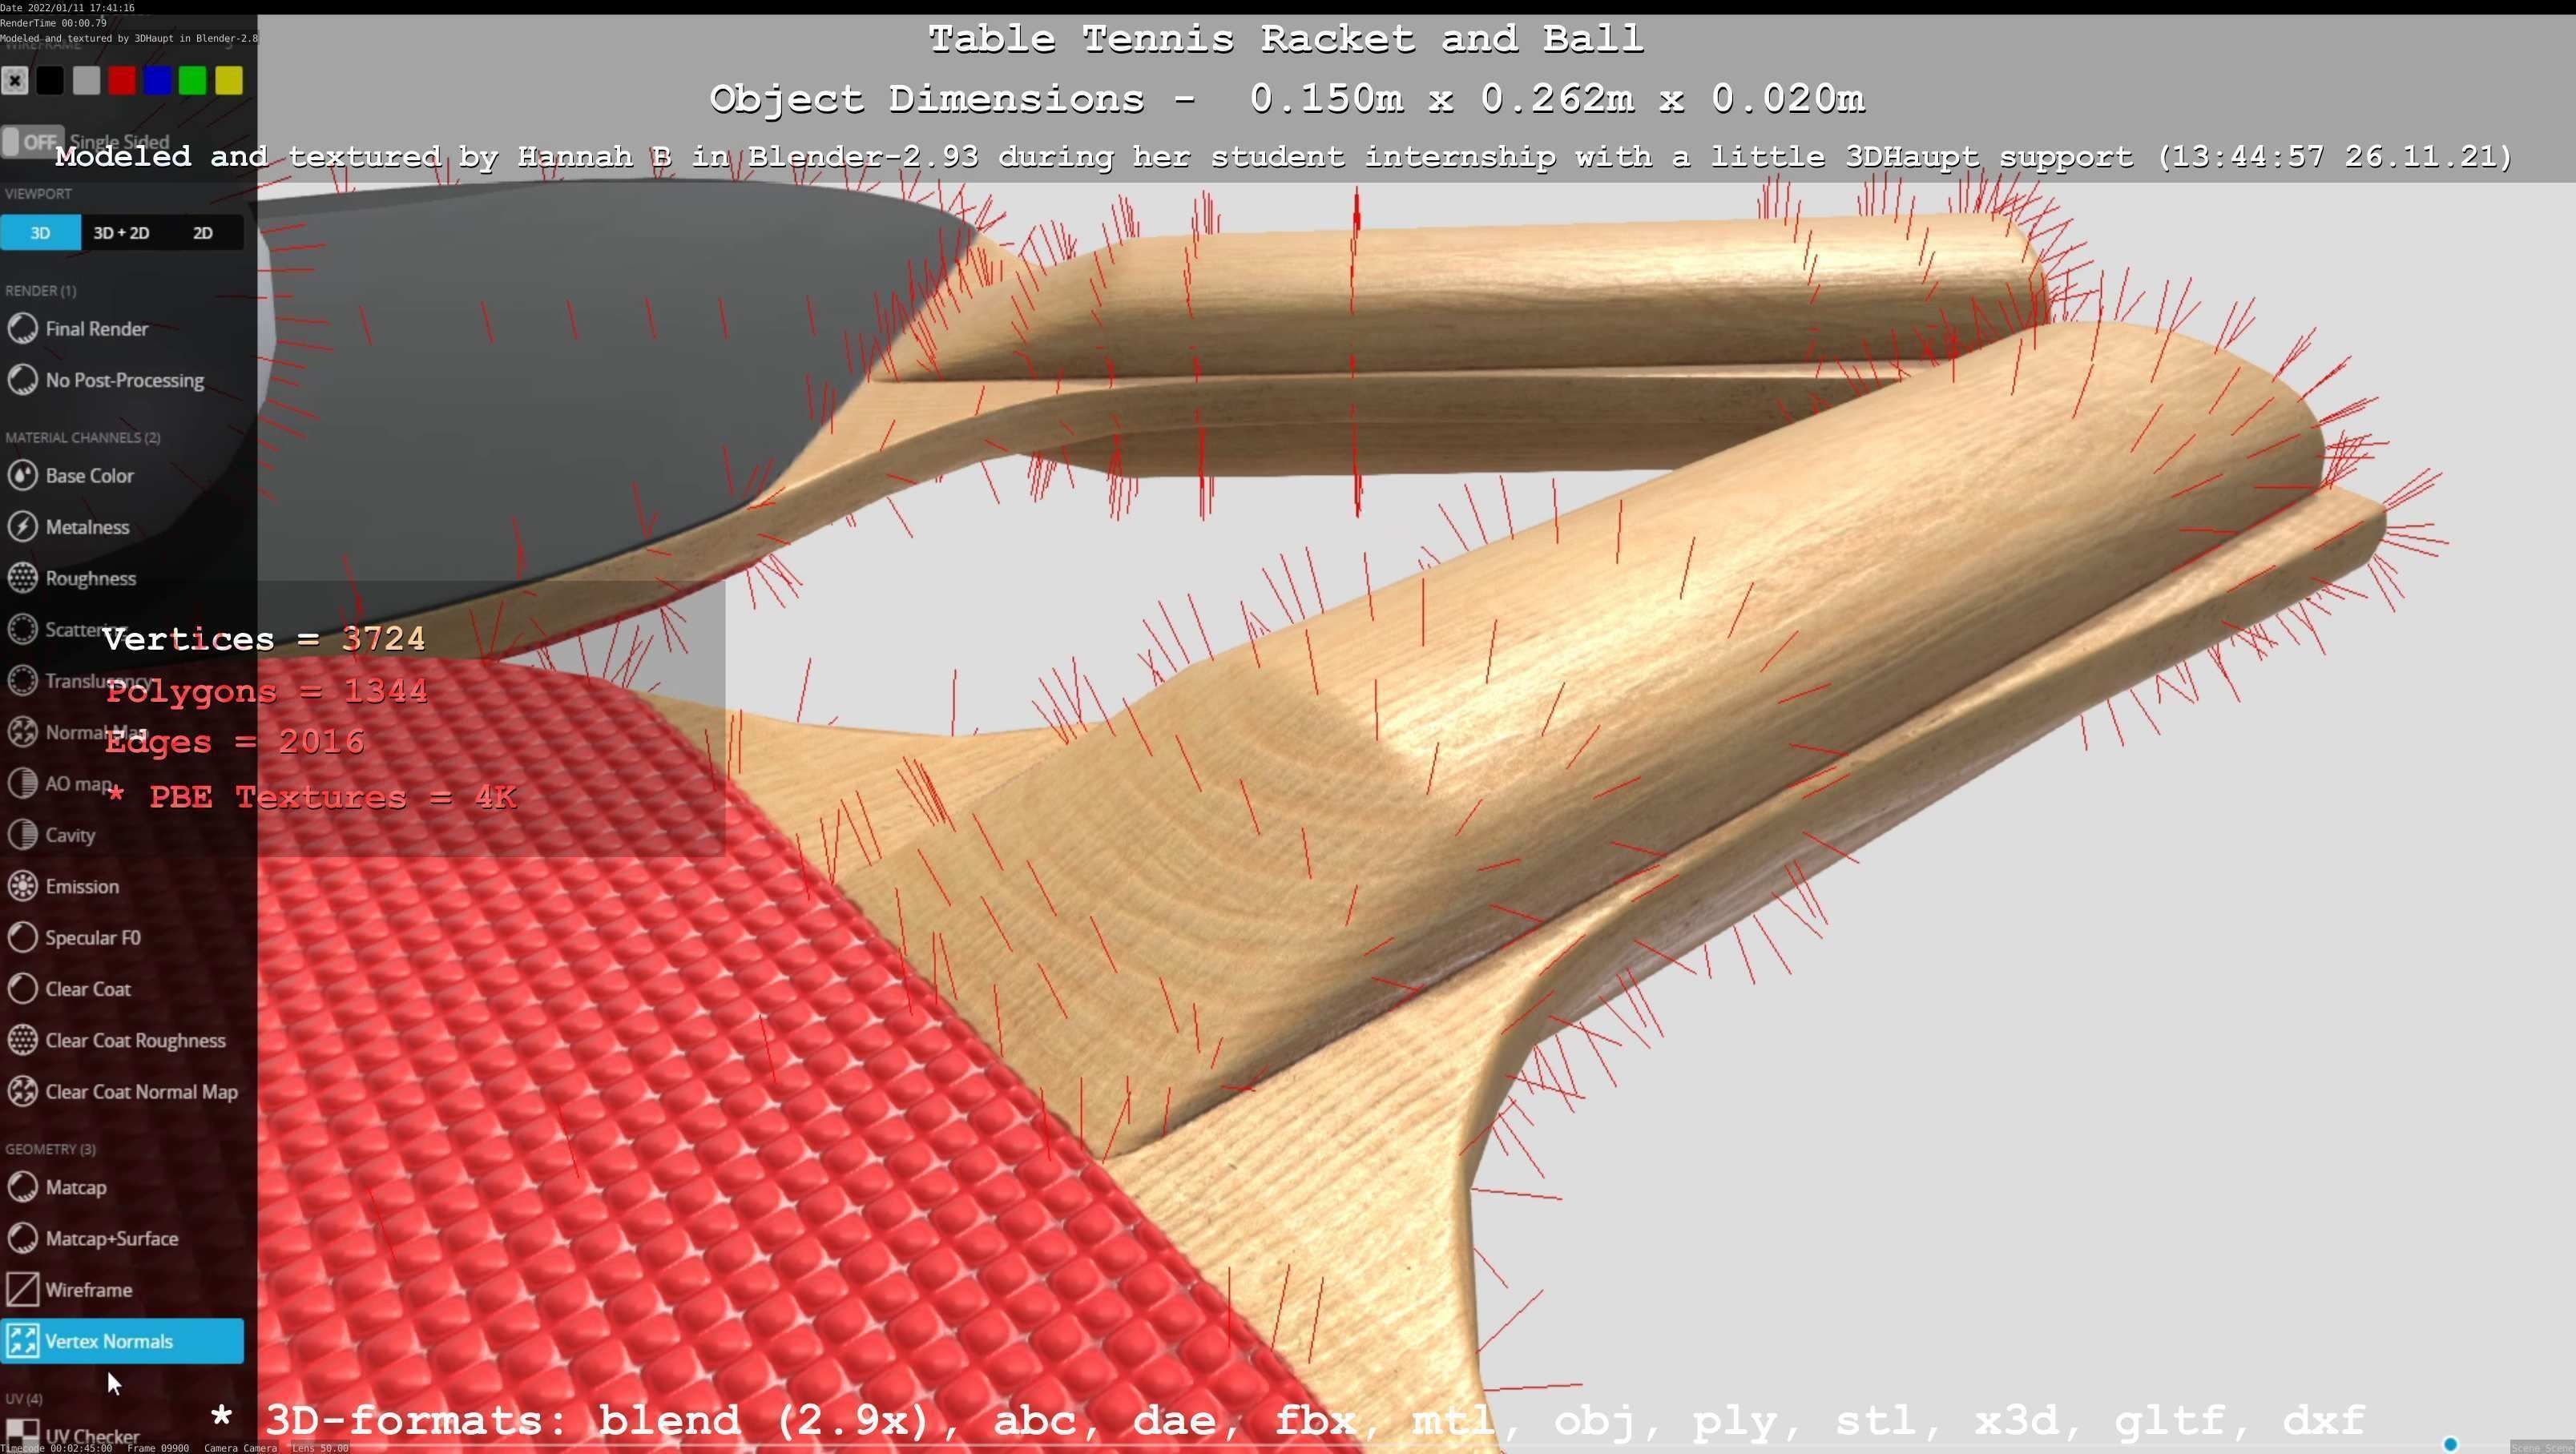Click the 'RENDER (1)' section header
The height and width of the screenshot is (1454, 2576).
tap(40, 290)
